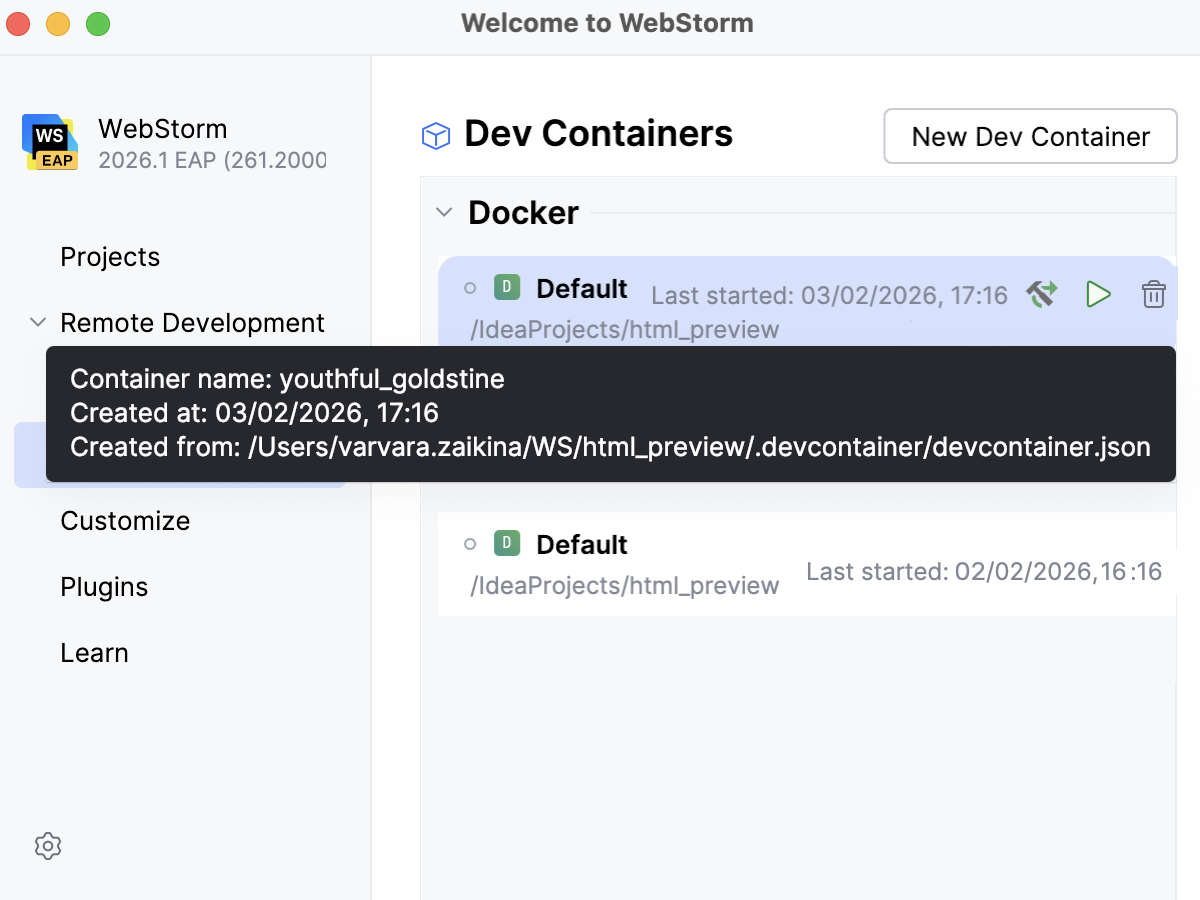Screen dimensions: 1200x900
Task: Start the Default container with the play icon
Action: pyautogui.click(x=1098, y=294)
